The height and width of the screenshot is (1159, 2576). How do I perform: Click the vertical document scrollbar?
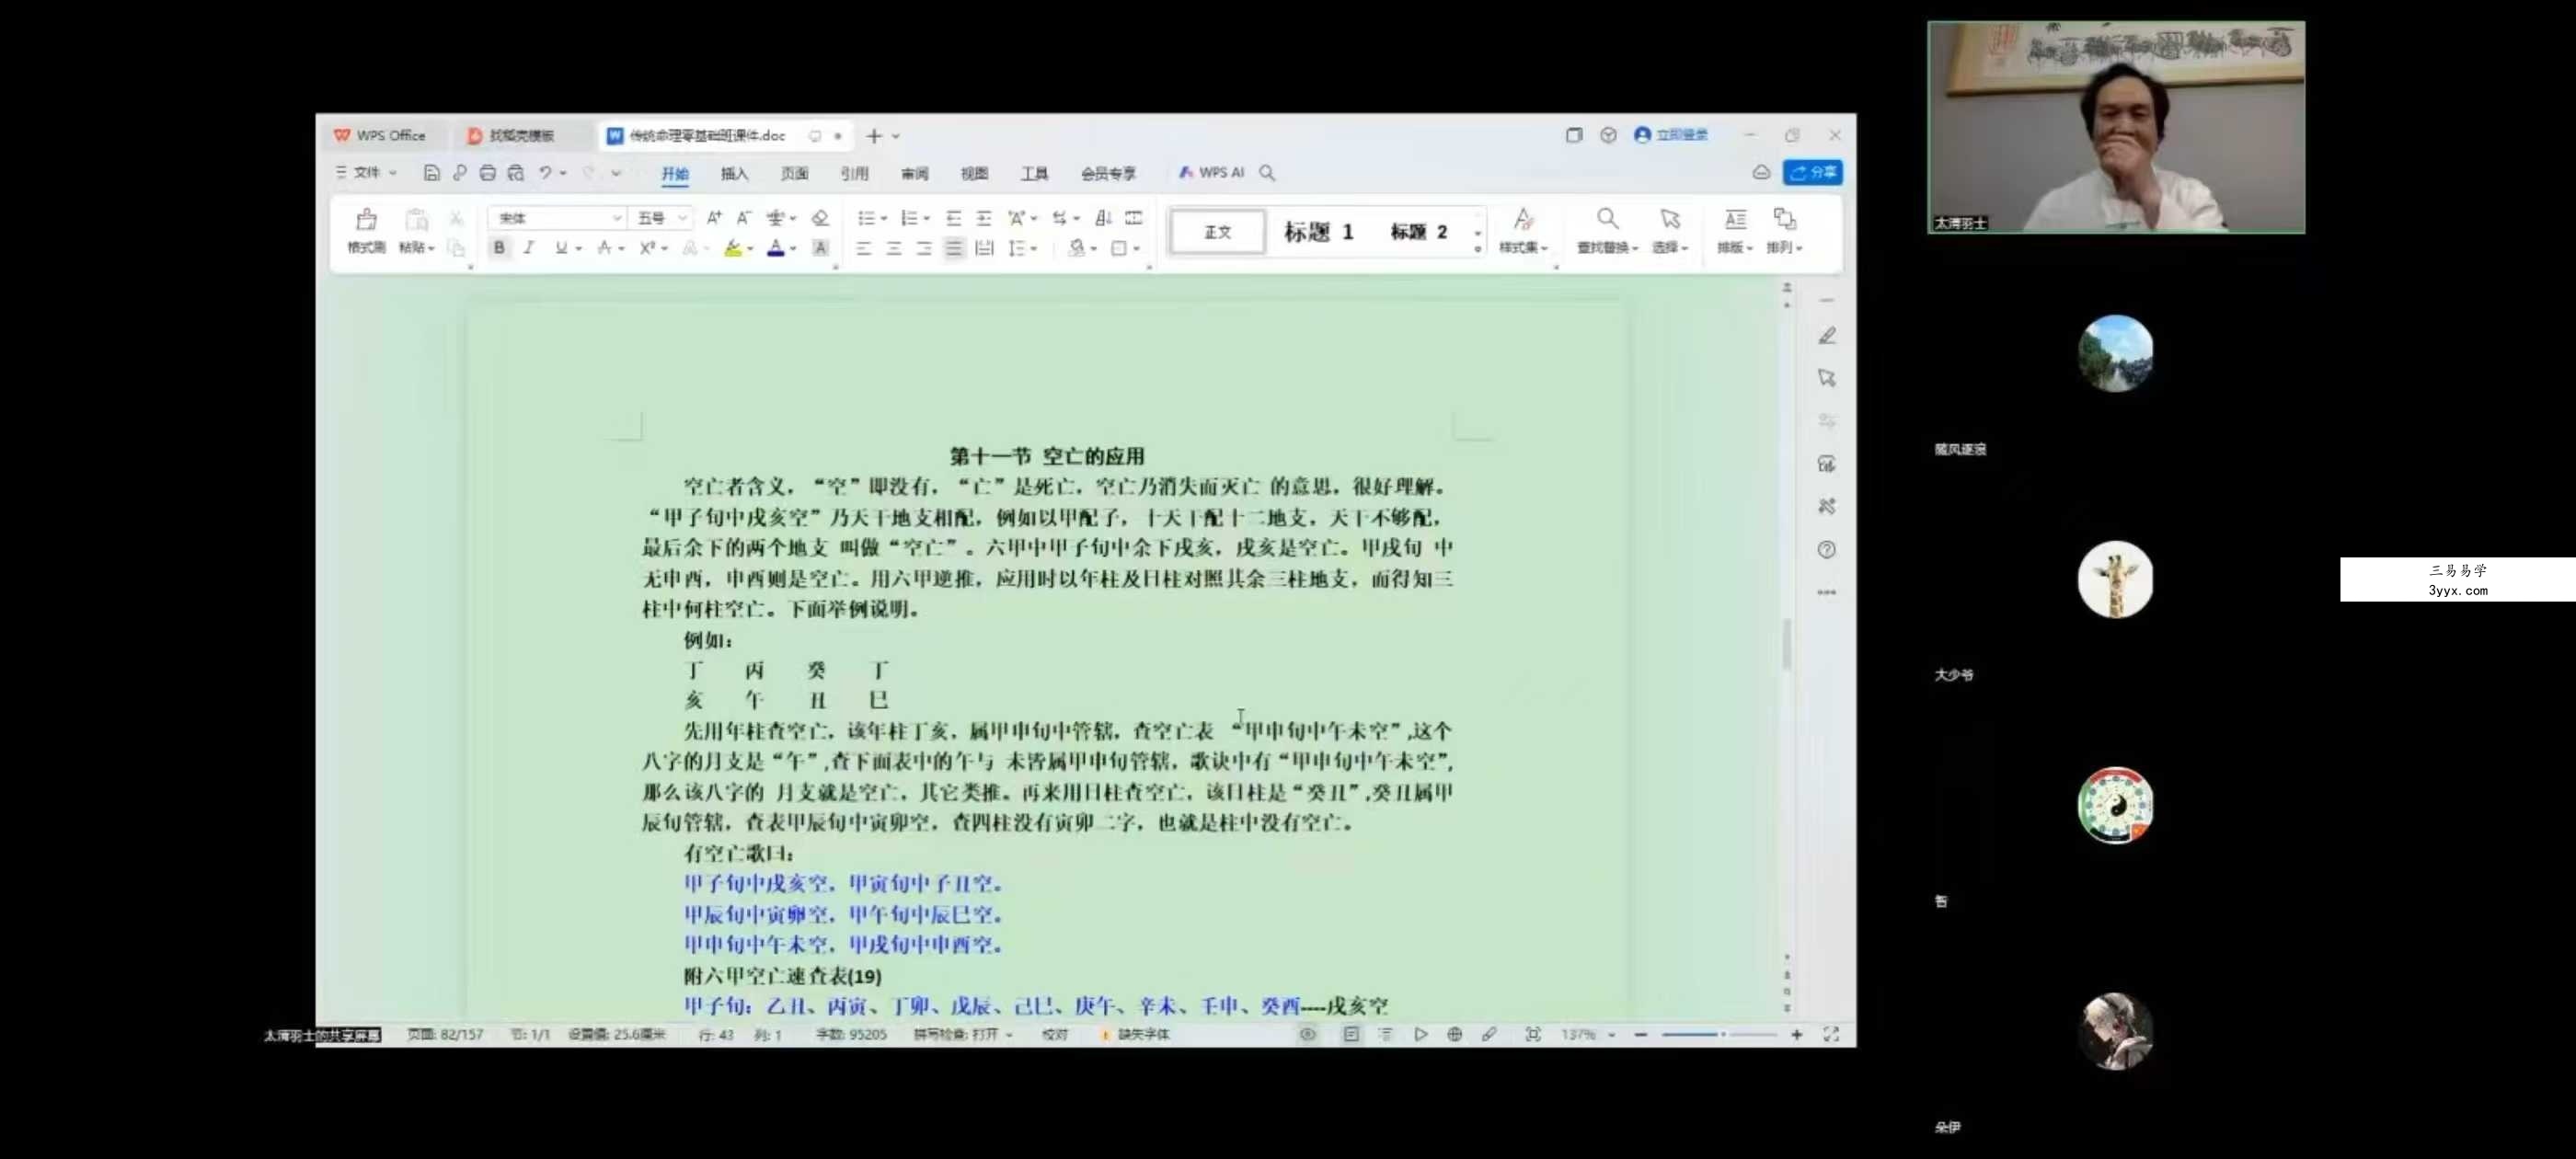click(x=1786, y=645)
